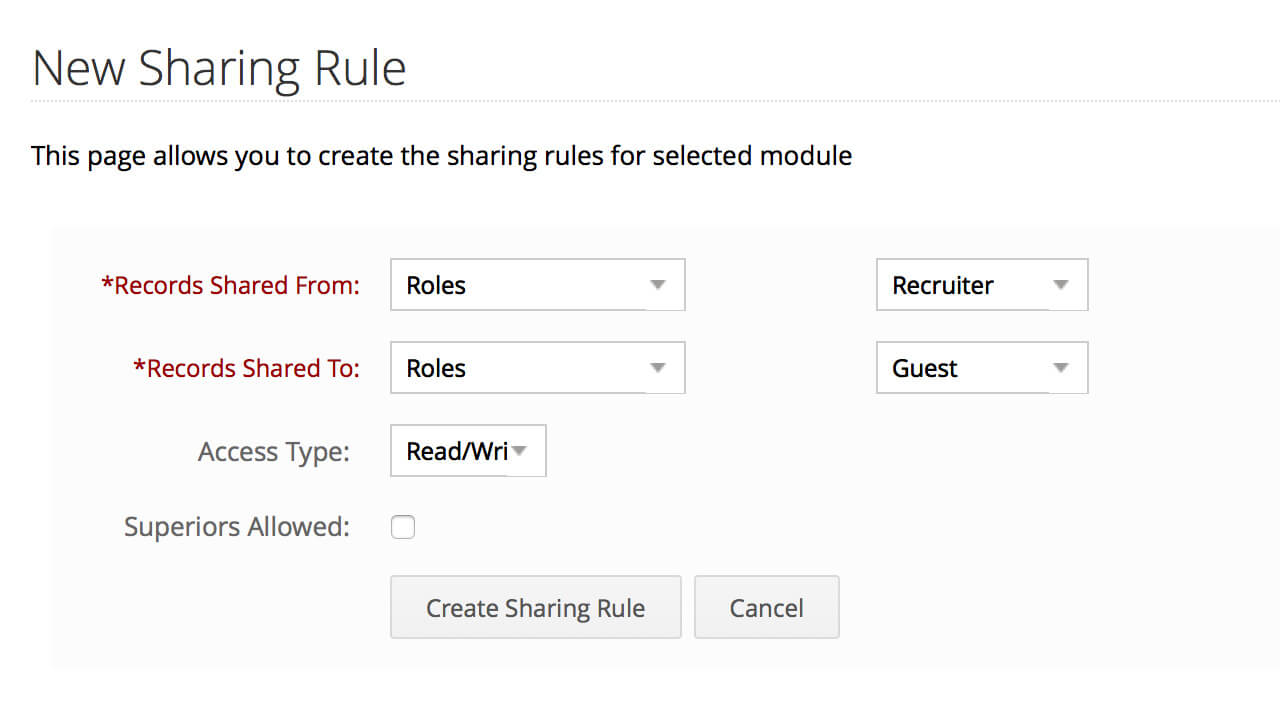Viewport: 1280px width, 710px height.
Task: Click the New Sharing Rule heading
Action: click(219, 69)
